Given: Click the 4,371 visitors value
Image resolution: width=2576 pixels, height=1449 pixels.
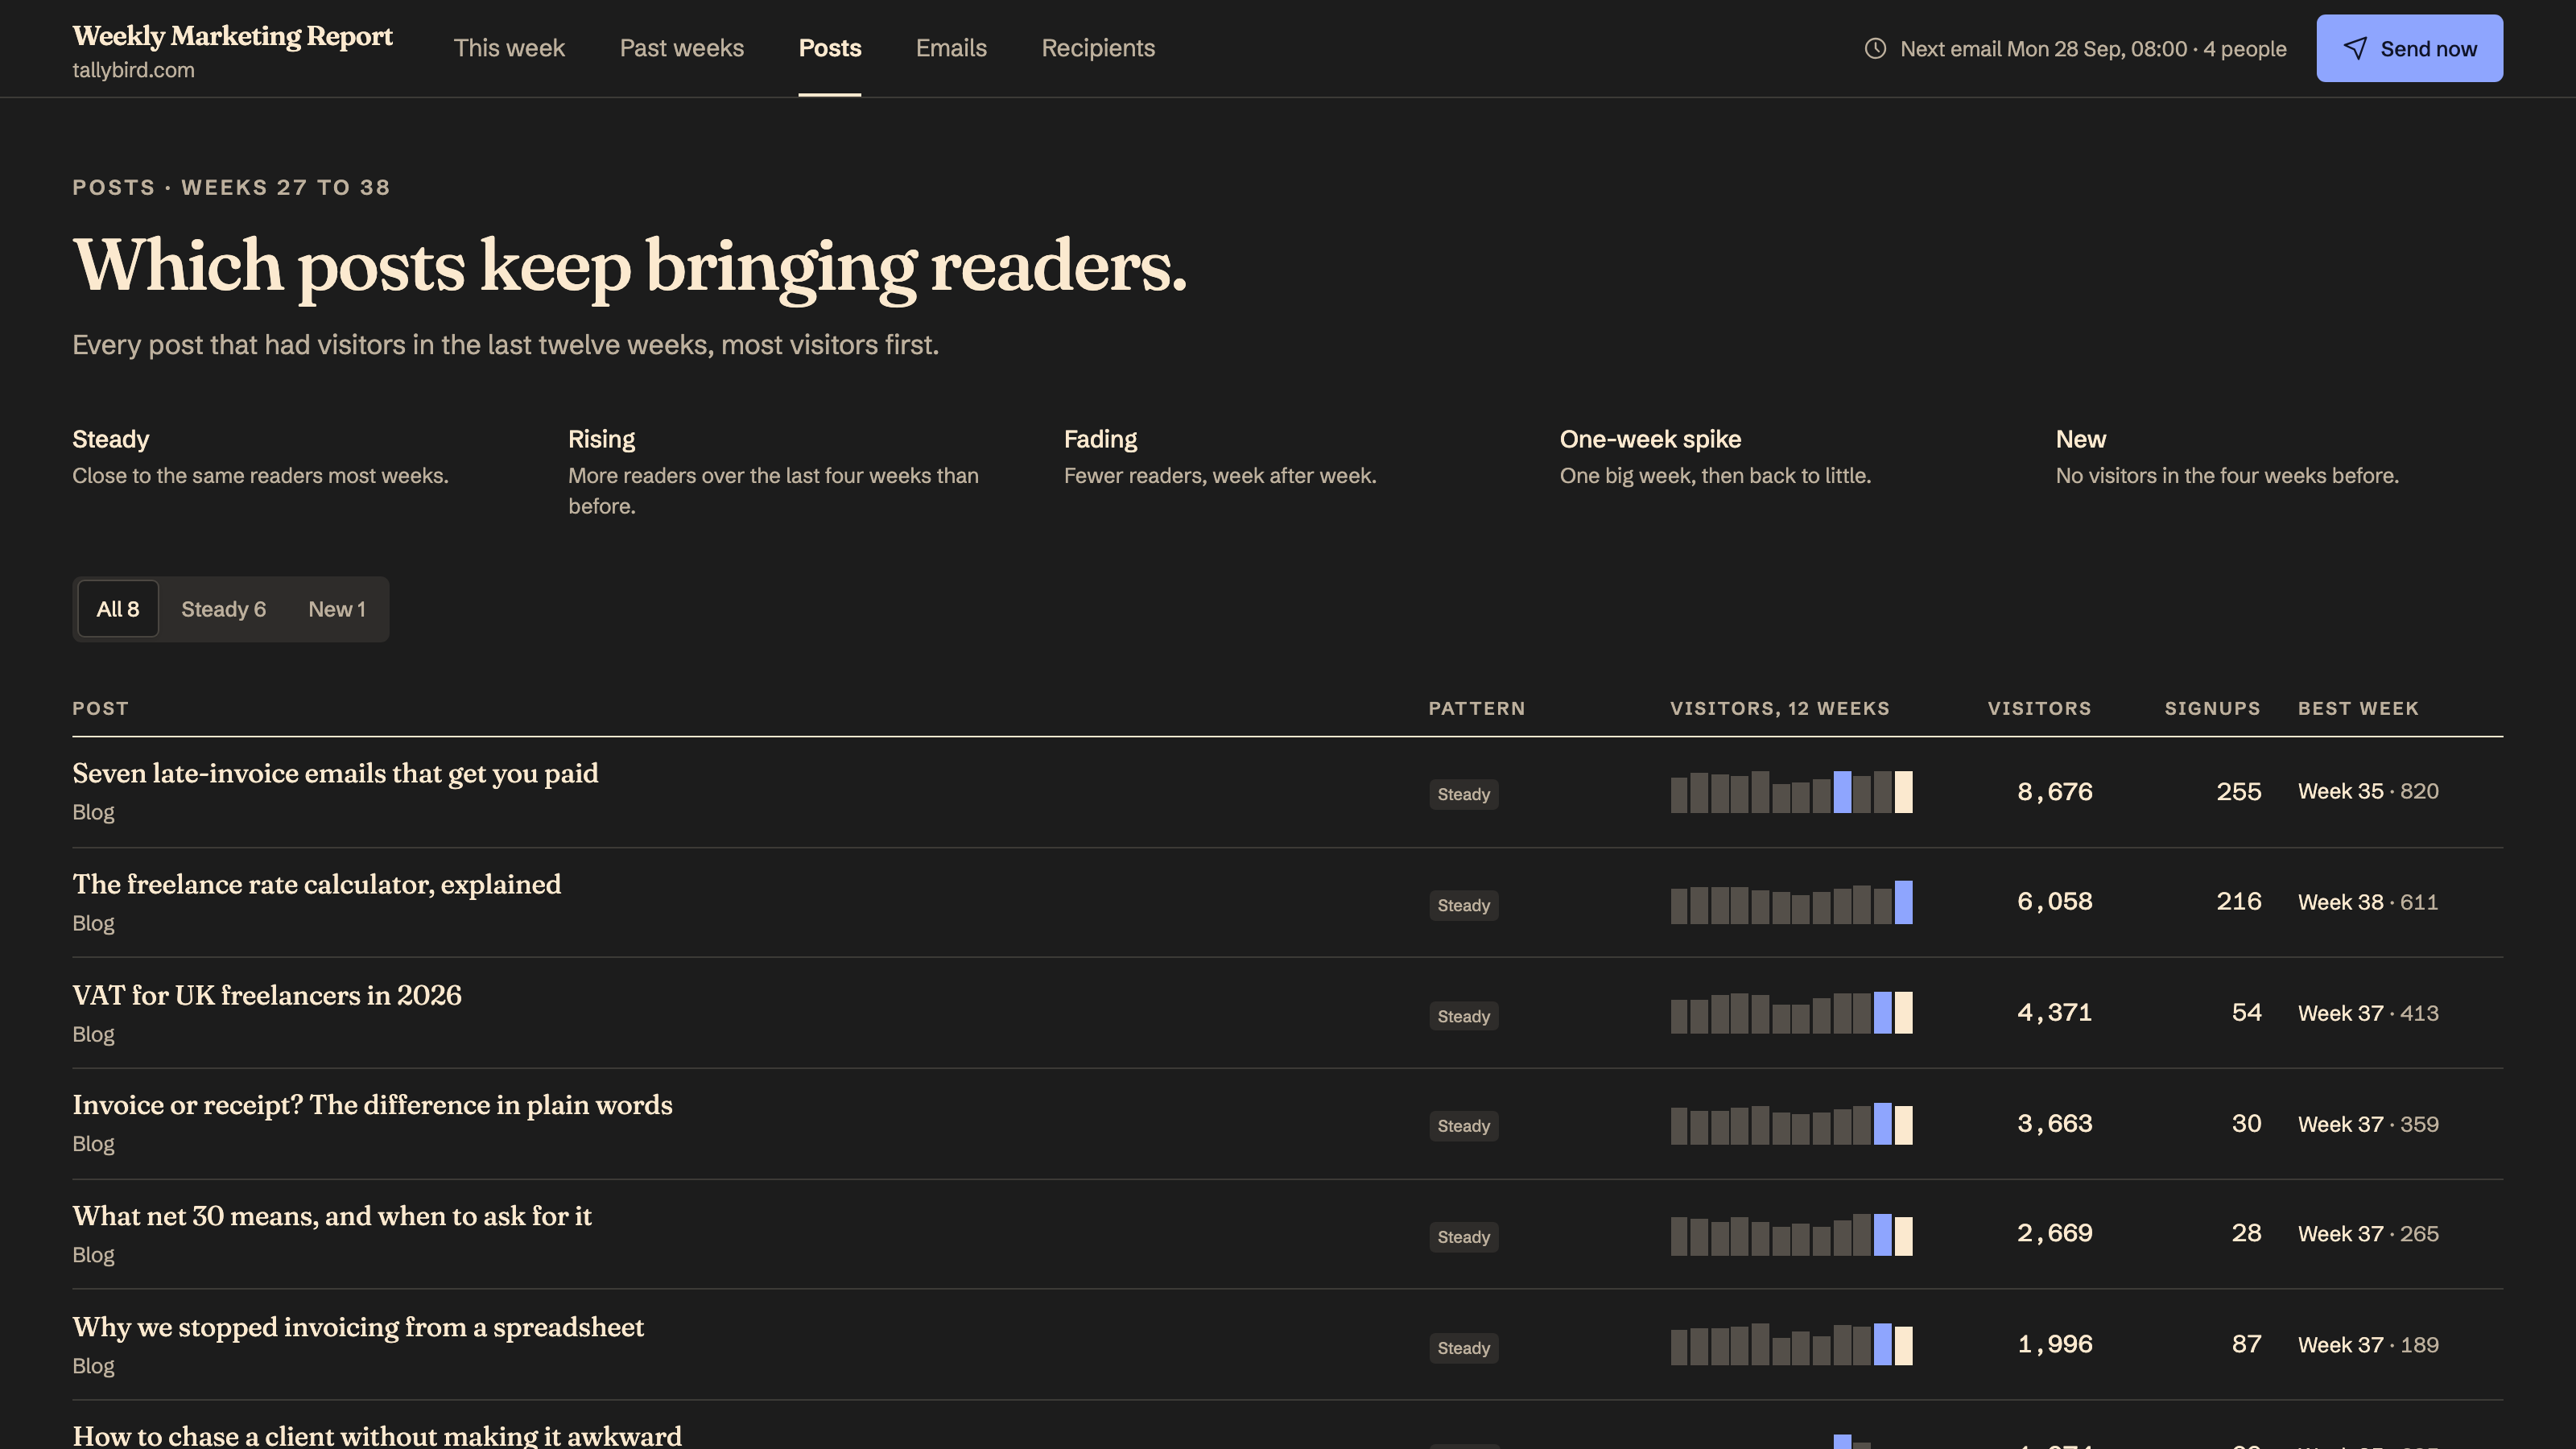Looking at the screenshot, I should [2054, 1013].
